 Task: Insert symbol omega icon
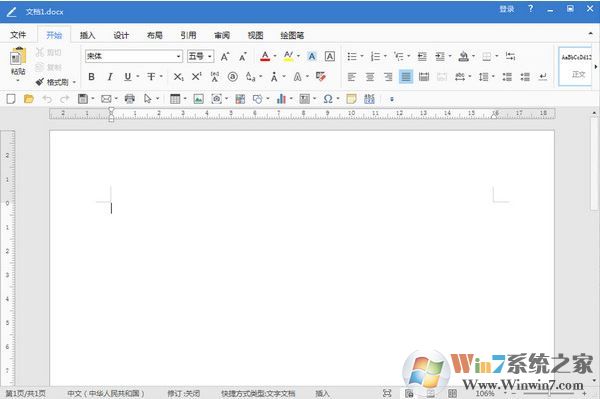coord(328,99)
